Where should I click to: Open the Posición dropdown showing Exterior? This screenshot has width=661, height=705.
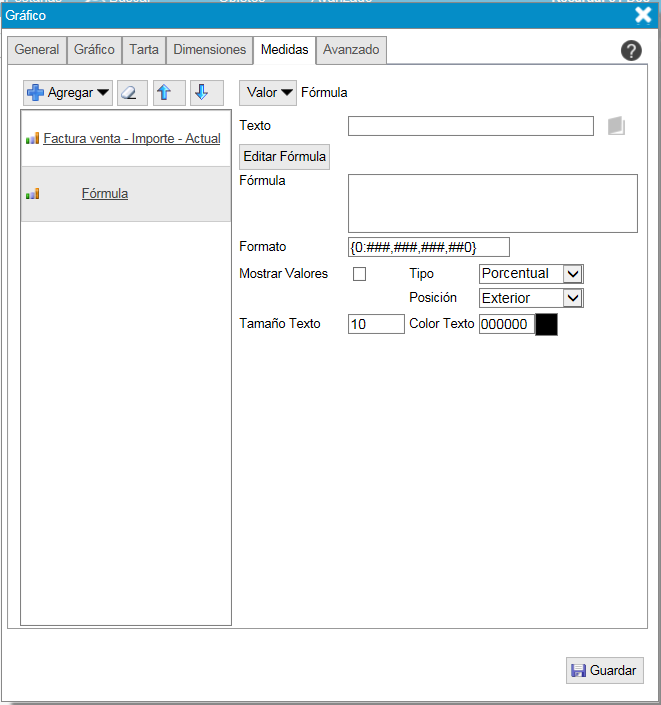(530, 298)
